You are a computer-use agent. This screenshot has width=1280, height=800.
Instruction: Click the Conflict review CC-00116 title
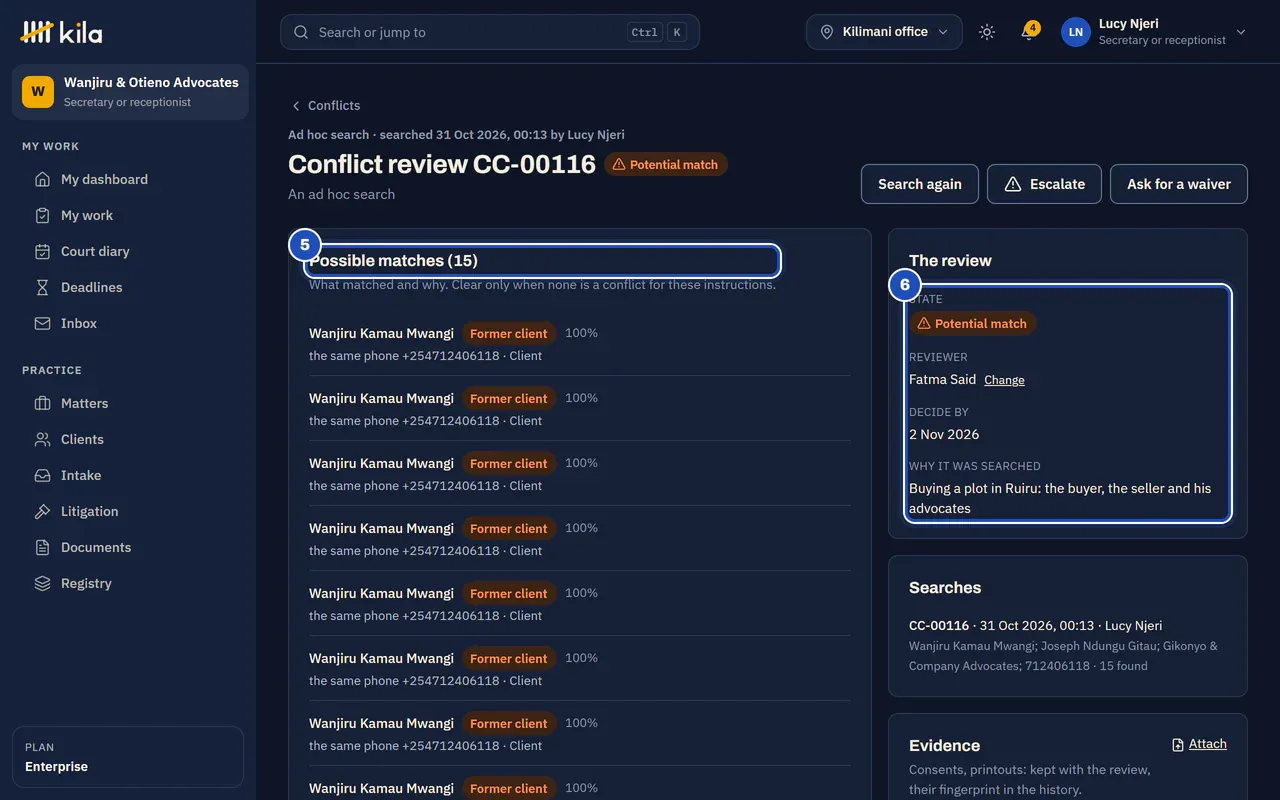coord(442,164)
